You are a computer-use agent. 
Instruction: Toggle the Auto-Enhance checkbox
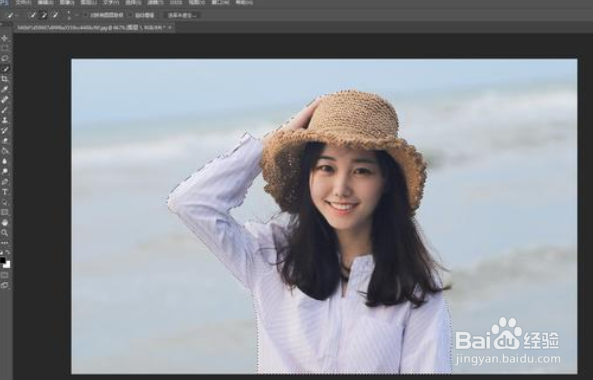131,16
